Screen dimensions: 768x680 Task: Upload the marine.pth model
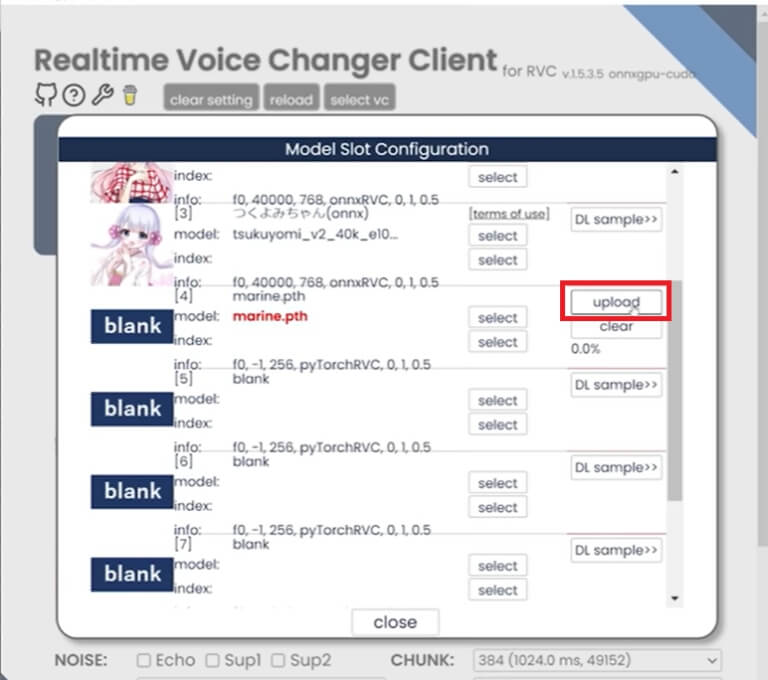616,302
